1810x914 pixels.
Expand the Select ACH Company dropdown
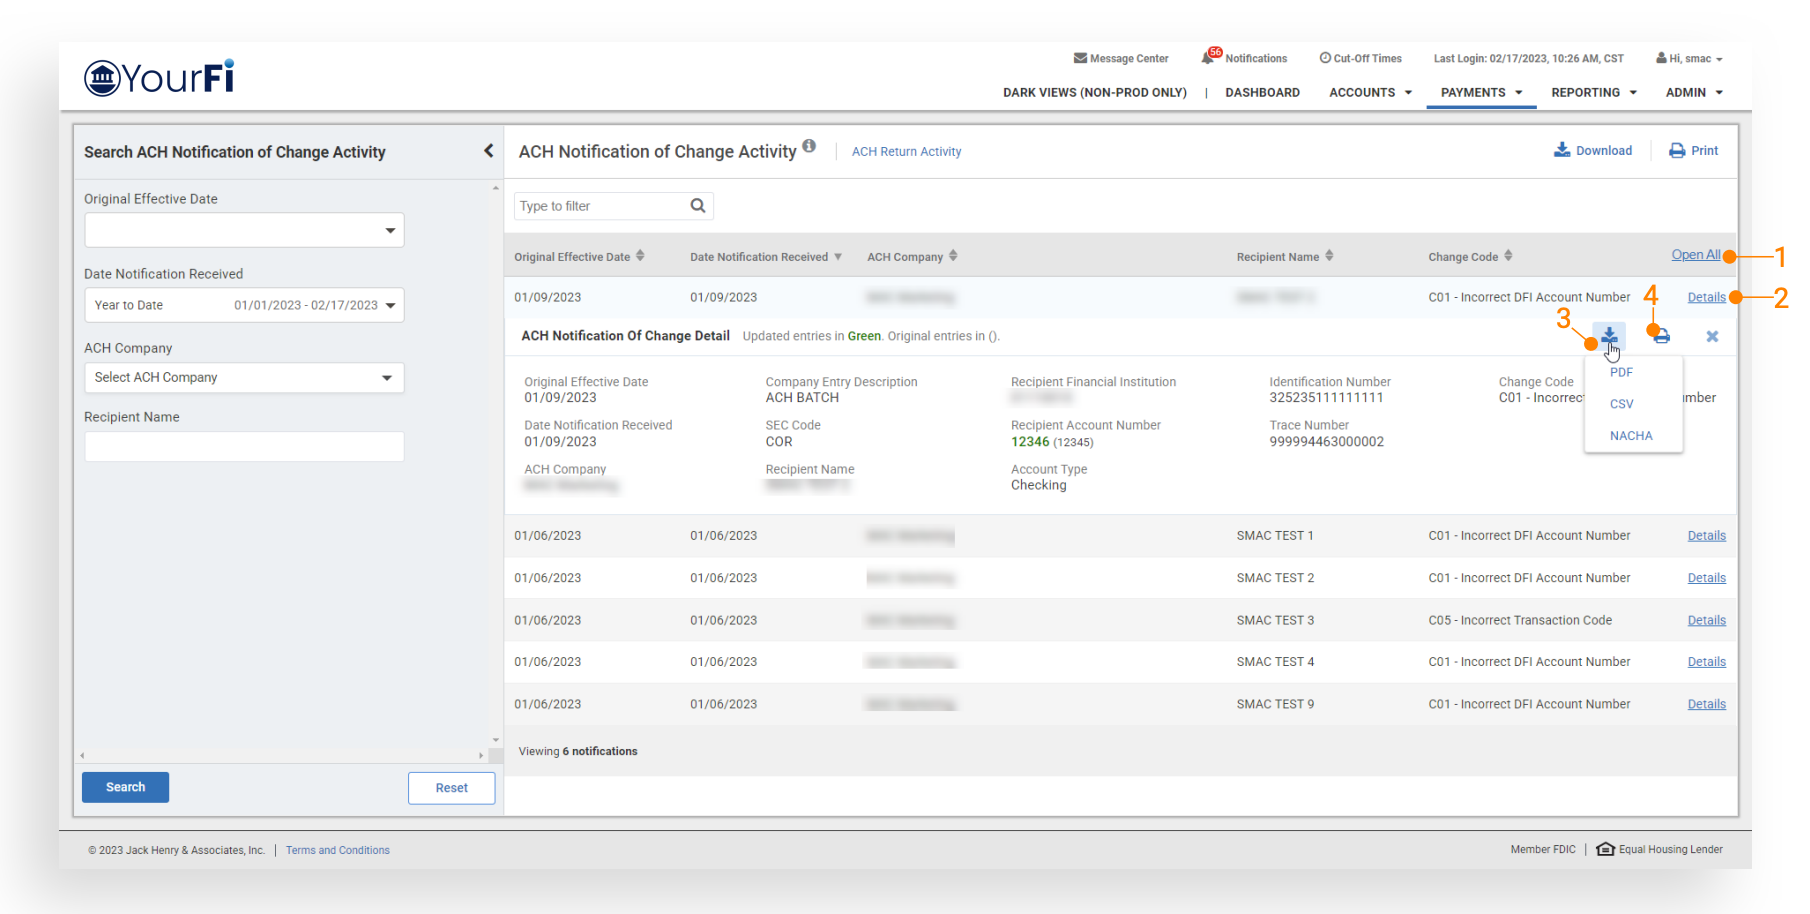(x=244, y=378)
